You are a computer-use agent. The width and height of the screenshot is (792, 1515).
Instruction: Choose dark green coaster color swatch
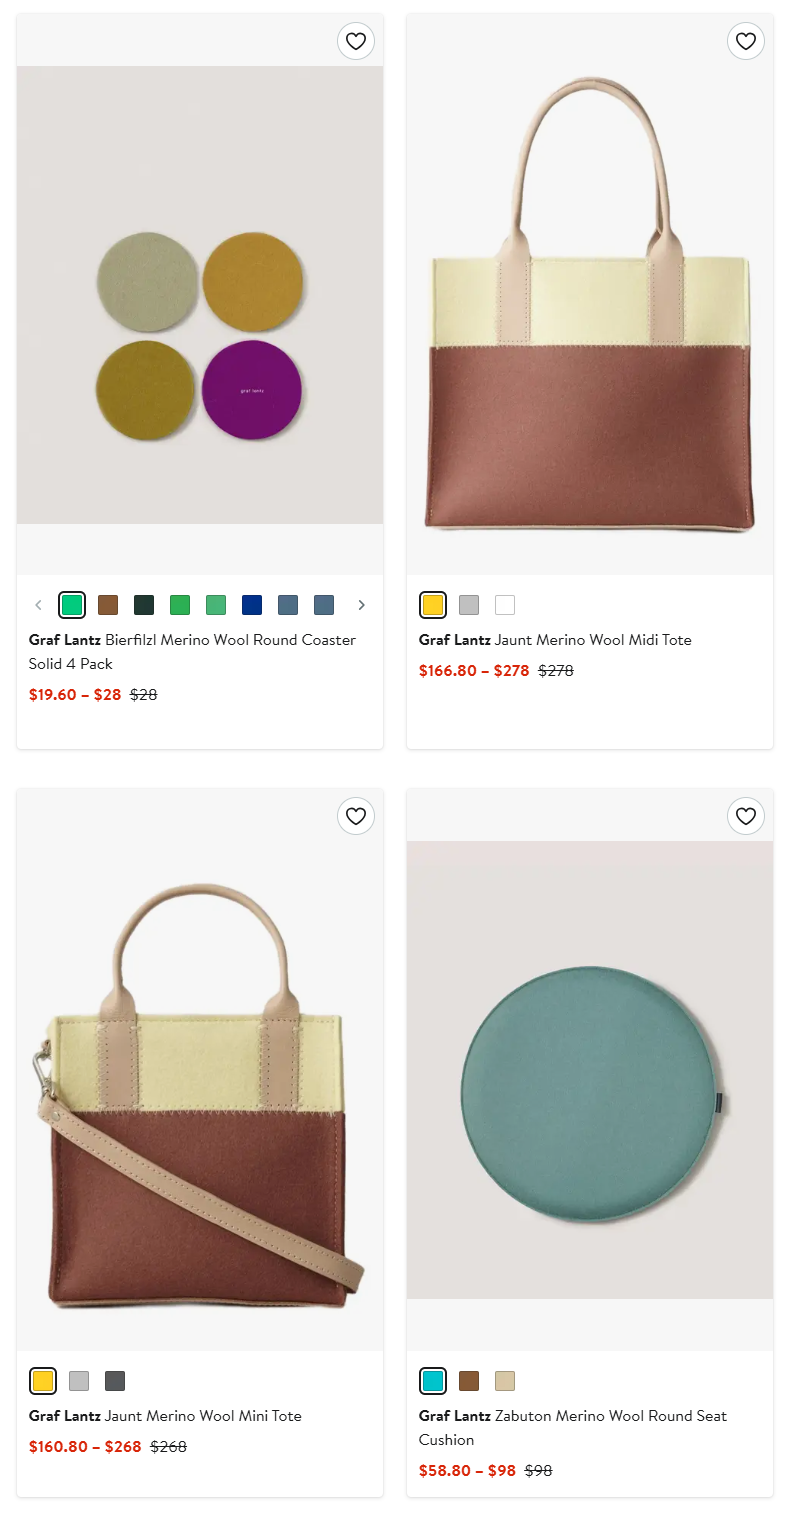[144, 605]
